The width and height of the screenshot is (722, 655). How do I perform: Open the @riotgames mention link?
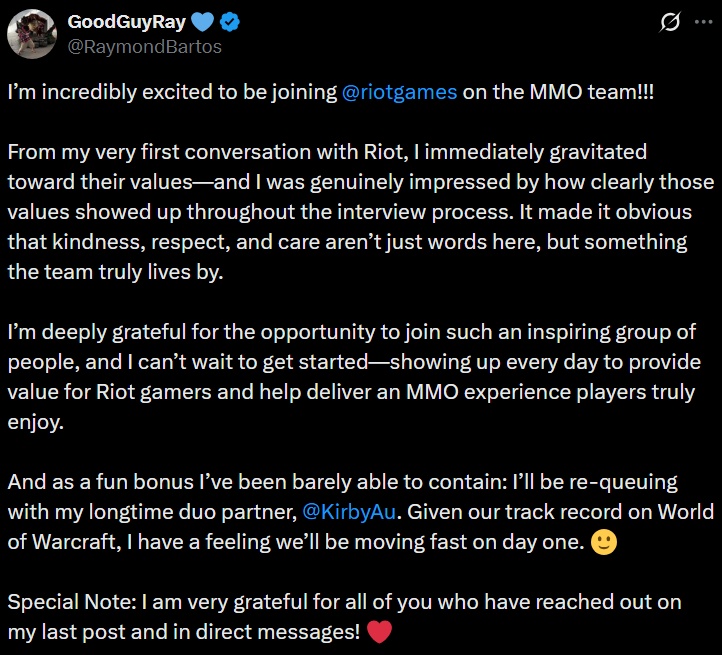tap(399, 91)
